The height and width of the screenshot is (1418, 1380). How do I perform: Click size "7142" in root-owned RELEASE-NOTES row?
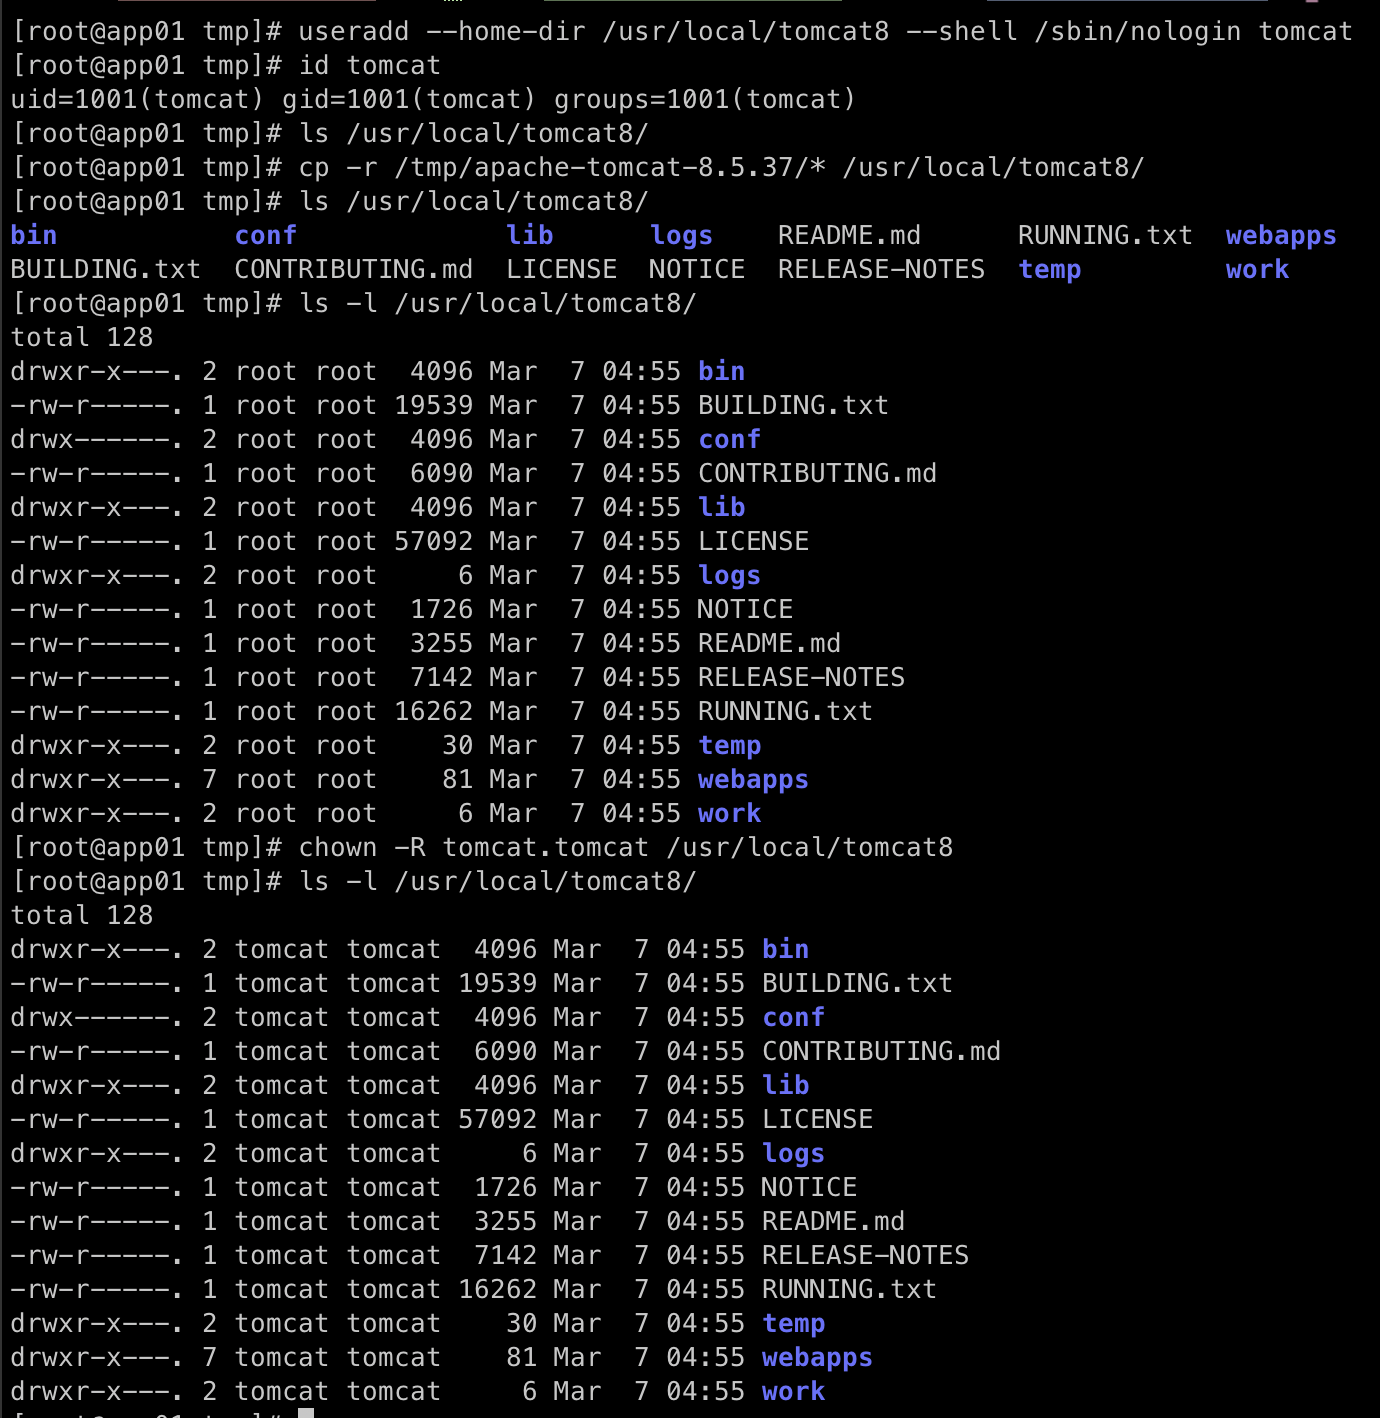pos(442,678)
